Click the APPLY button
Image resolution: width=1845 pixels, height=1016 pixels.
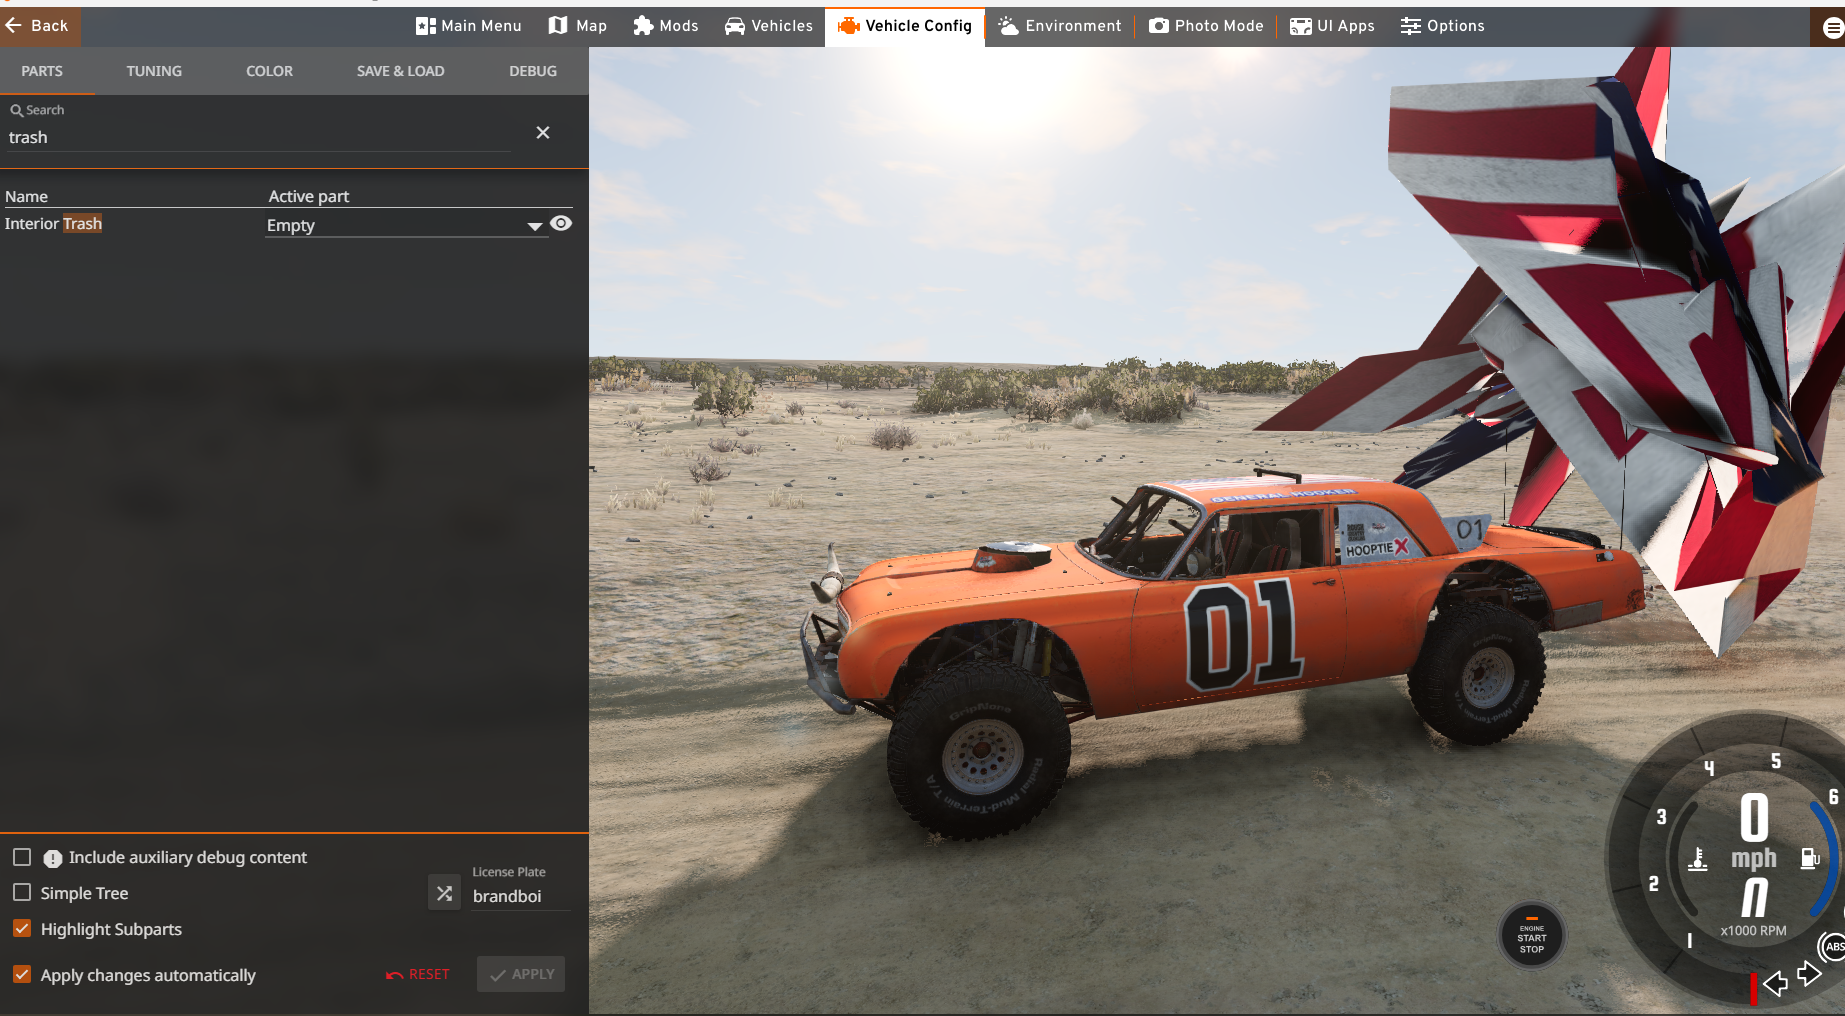pyautogui.click(x=521, y=974)
